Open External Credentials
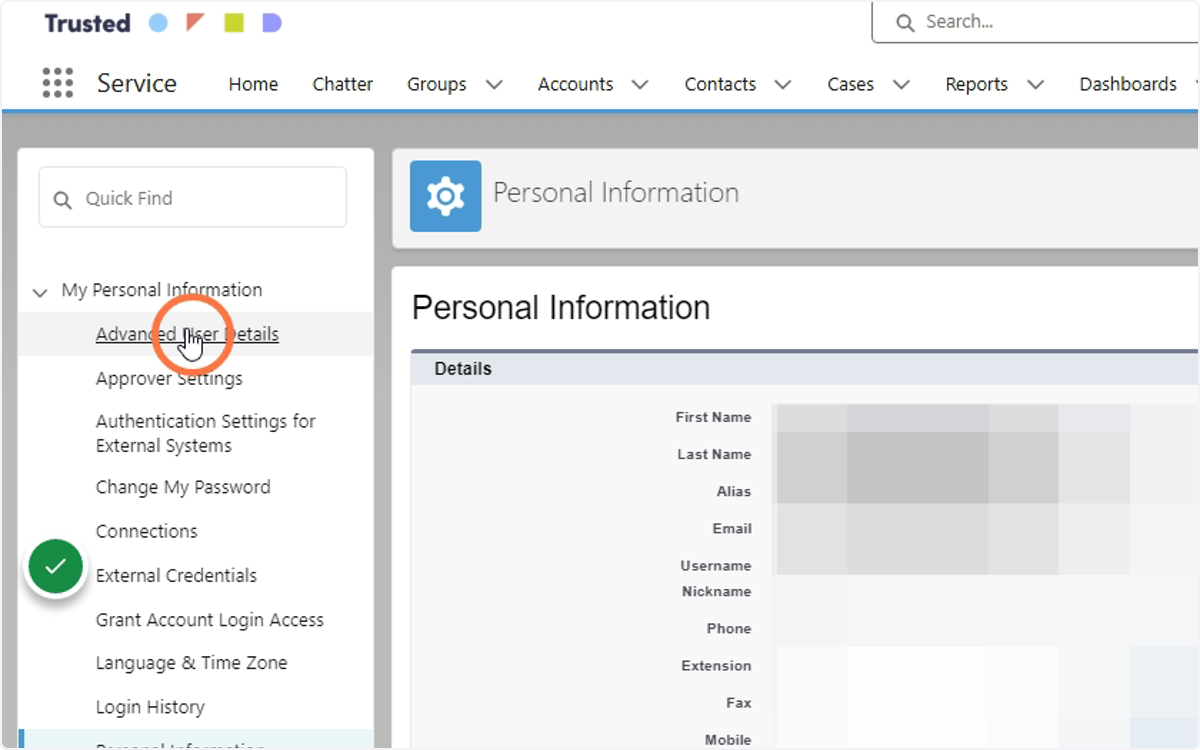Image resolution: width=1200 pixels, height=750 pixels. pyautogui.click(x=176, y=575)
